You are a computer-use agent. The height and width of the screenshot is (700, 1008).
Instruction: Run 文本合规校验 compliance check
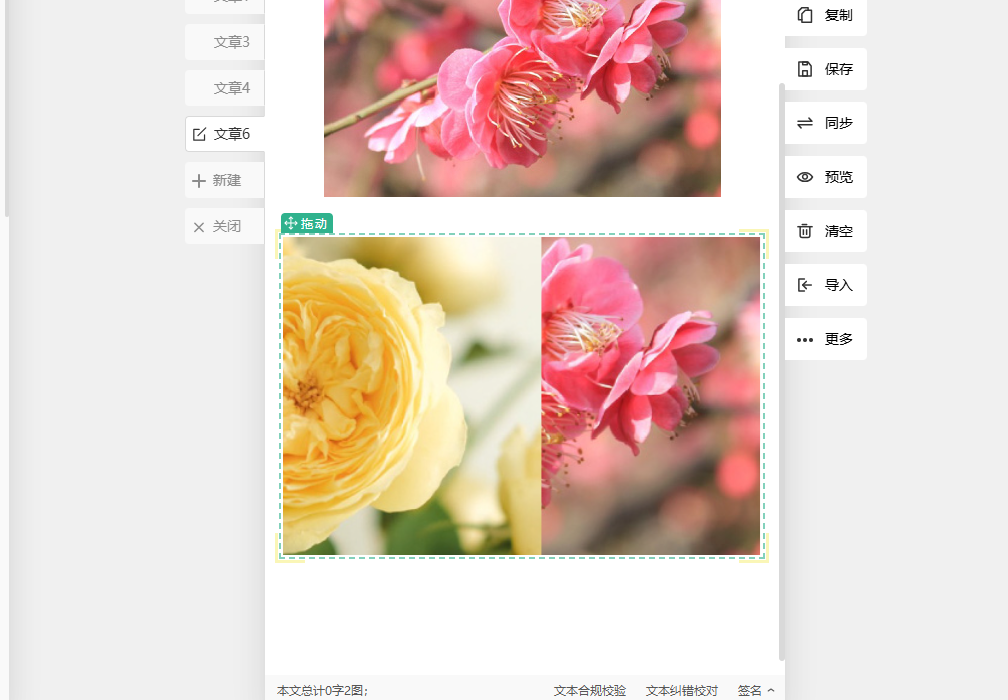(590, 690)
